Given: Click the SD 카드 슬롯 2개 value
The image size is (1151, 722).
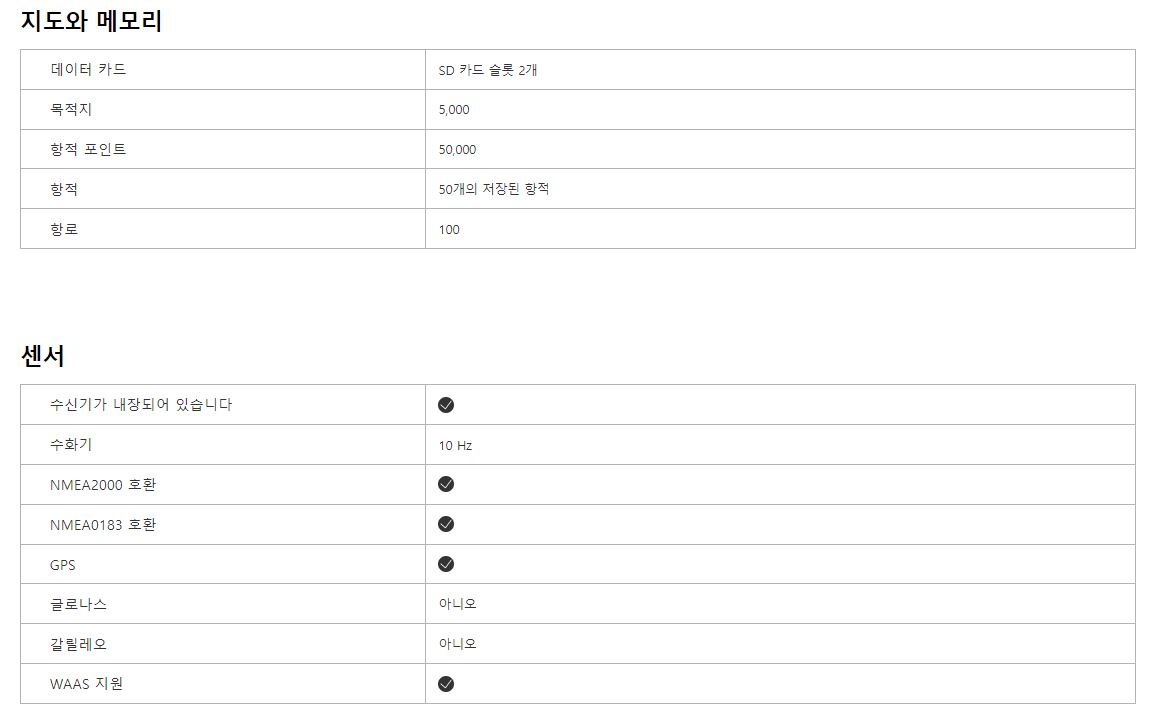Looking at the screenshot, I should click(488, 70).
